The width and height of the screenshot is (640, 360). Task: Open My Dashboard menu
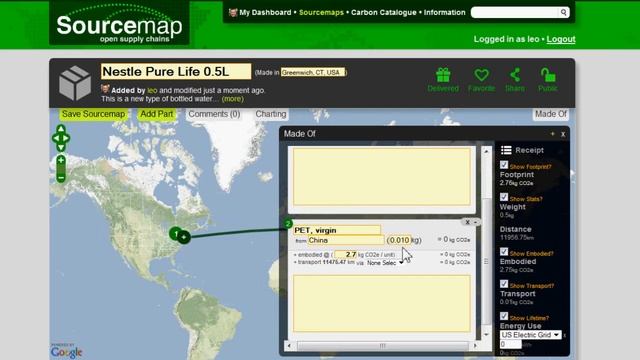click(x=265, y=12)
